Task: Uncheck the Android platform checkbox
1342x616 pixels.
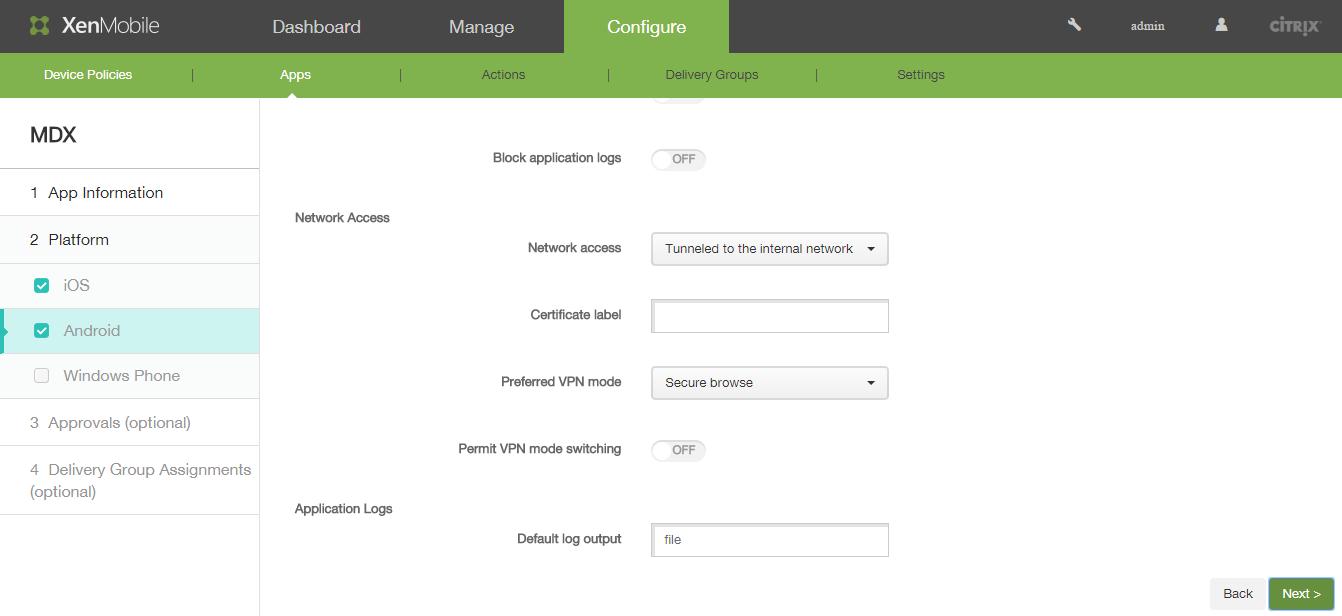Action: pyautogui.click(x=42, y=331)
